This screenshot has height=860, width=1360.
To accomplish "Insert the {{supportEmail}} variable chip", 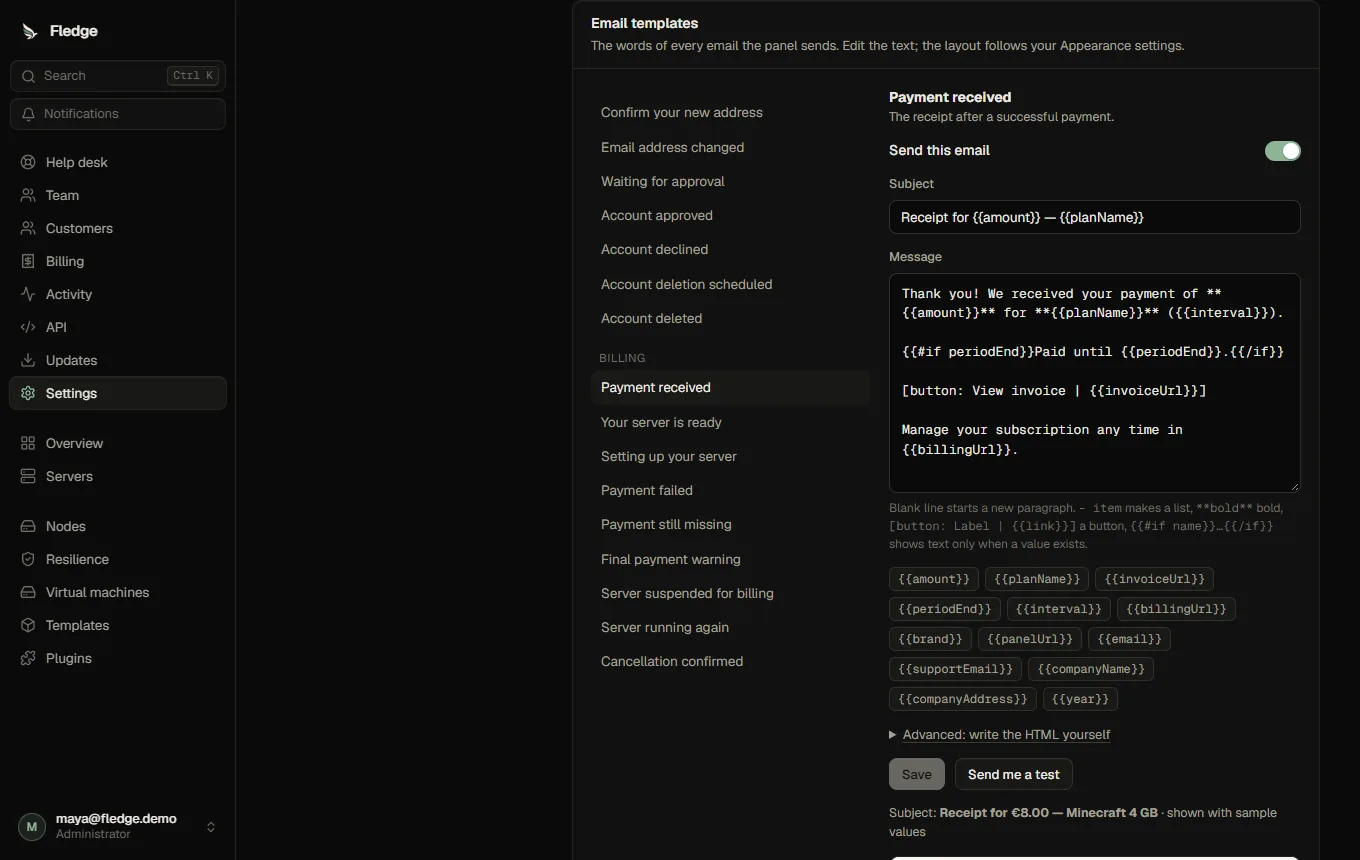I will click(955, 669).
